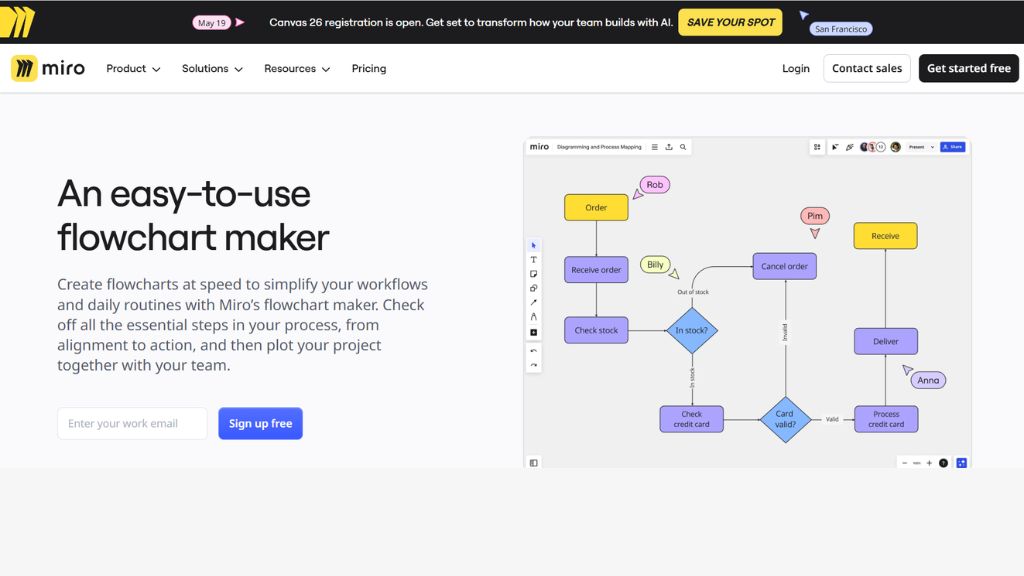
Task: Click the Anna cursor label
Action: 928,380
